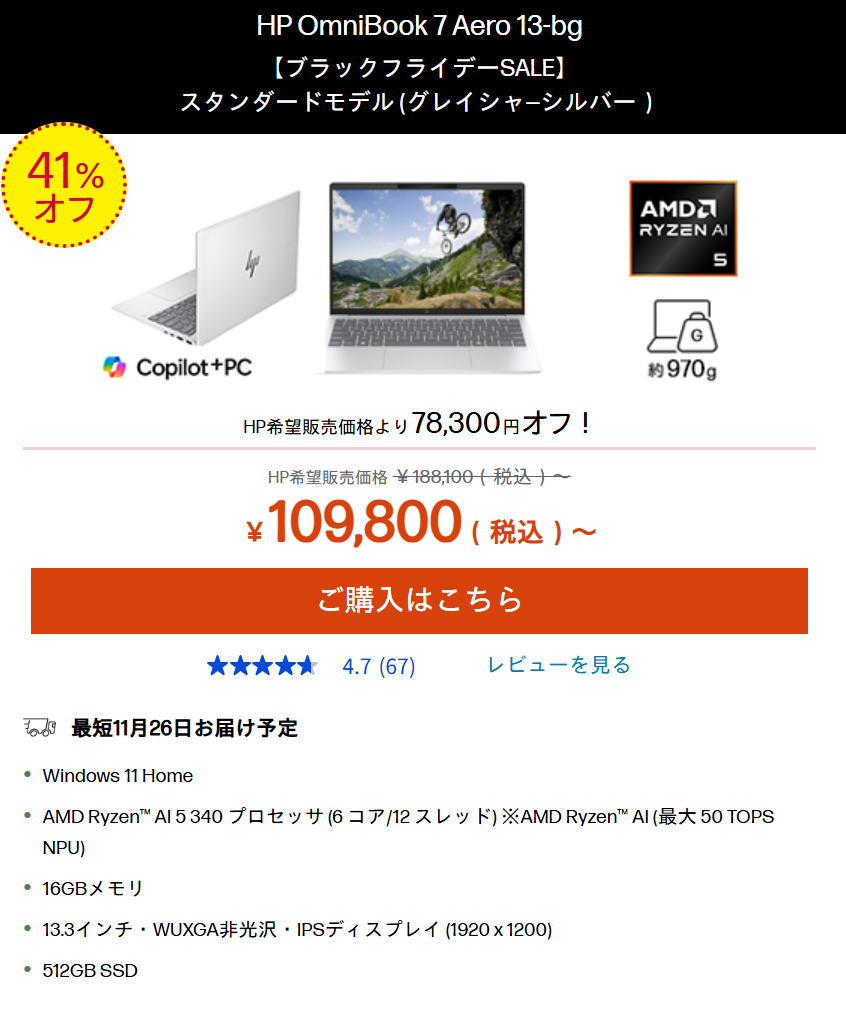Select the Windows 11 Home spec line
Viewport: 846px width, 1015px height.
click(x=118, y=775)
